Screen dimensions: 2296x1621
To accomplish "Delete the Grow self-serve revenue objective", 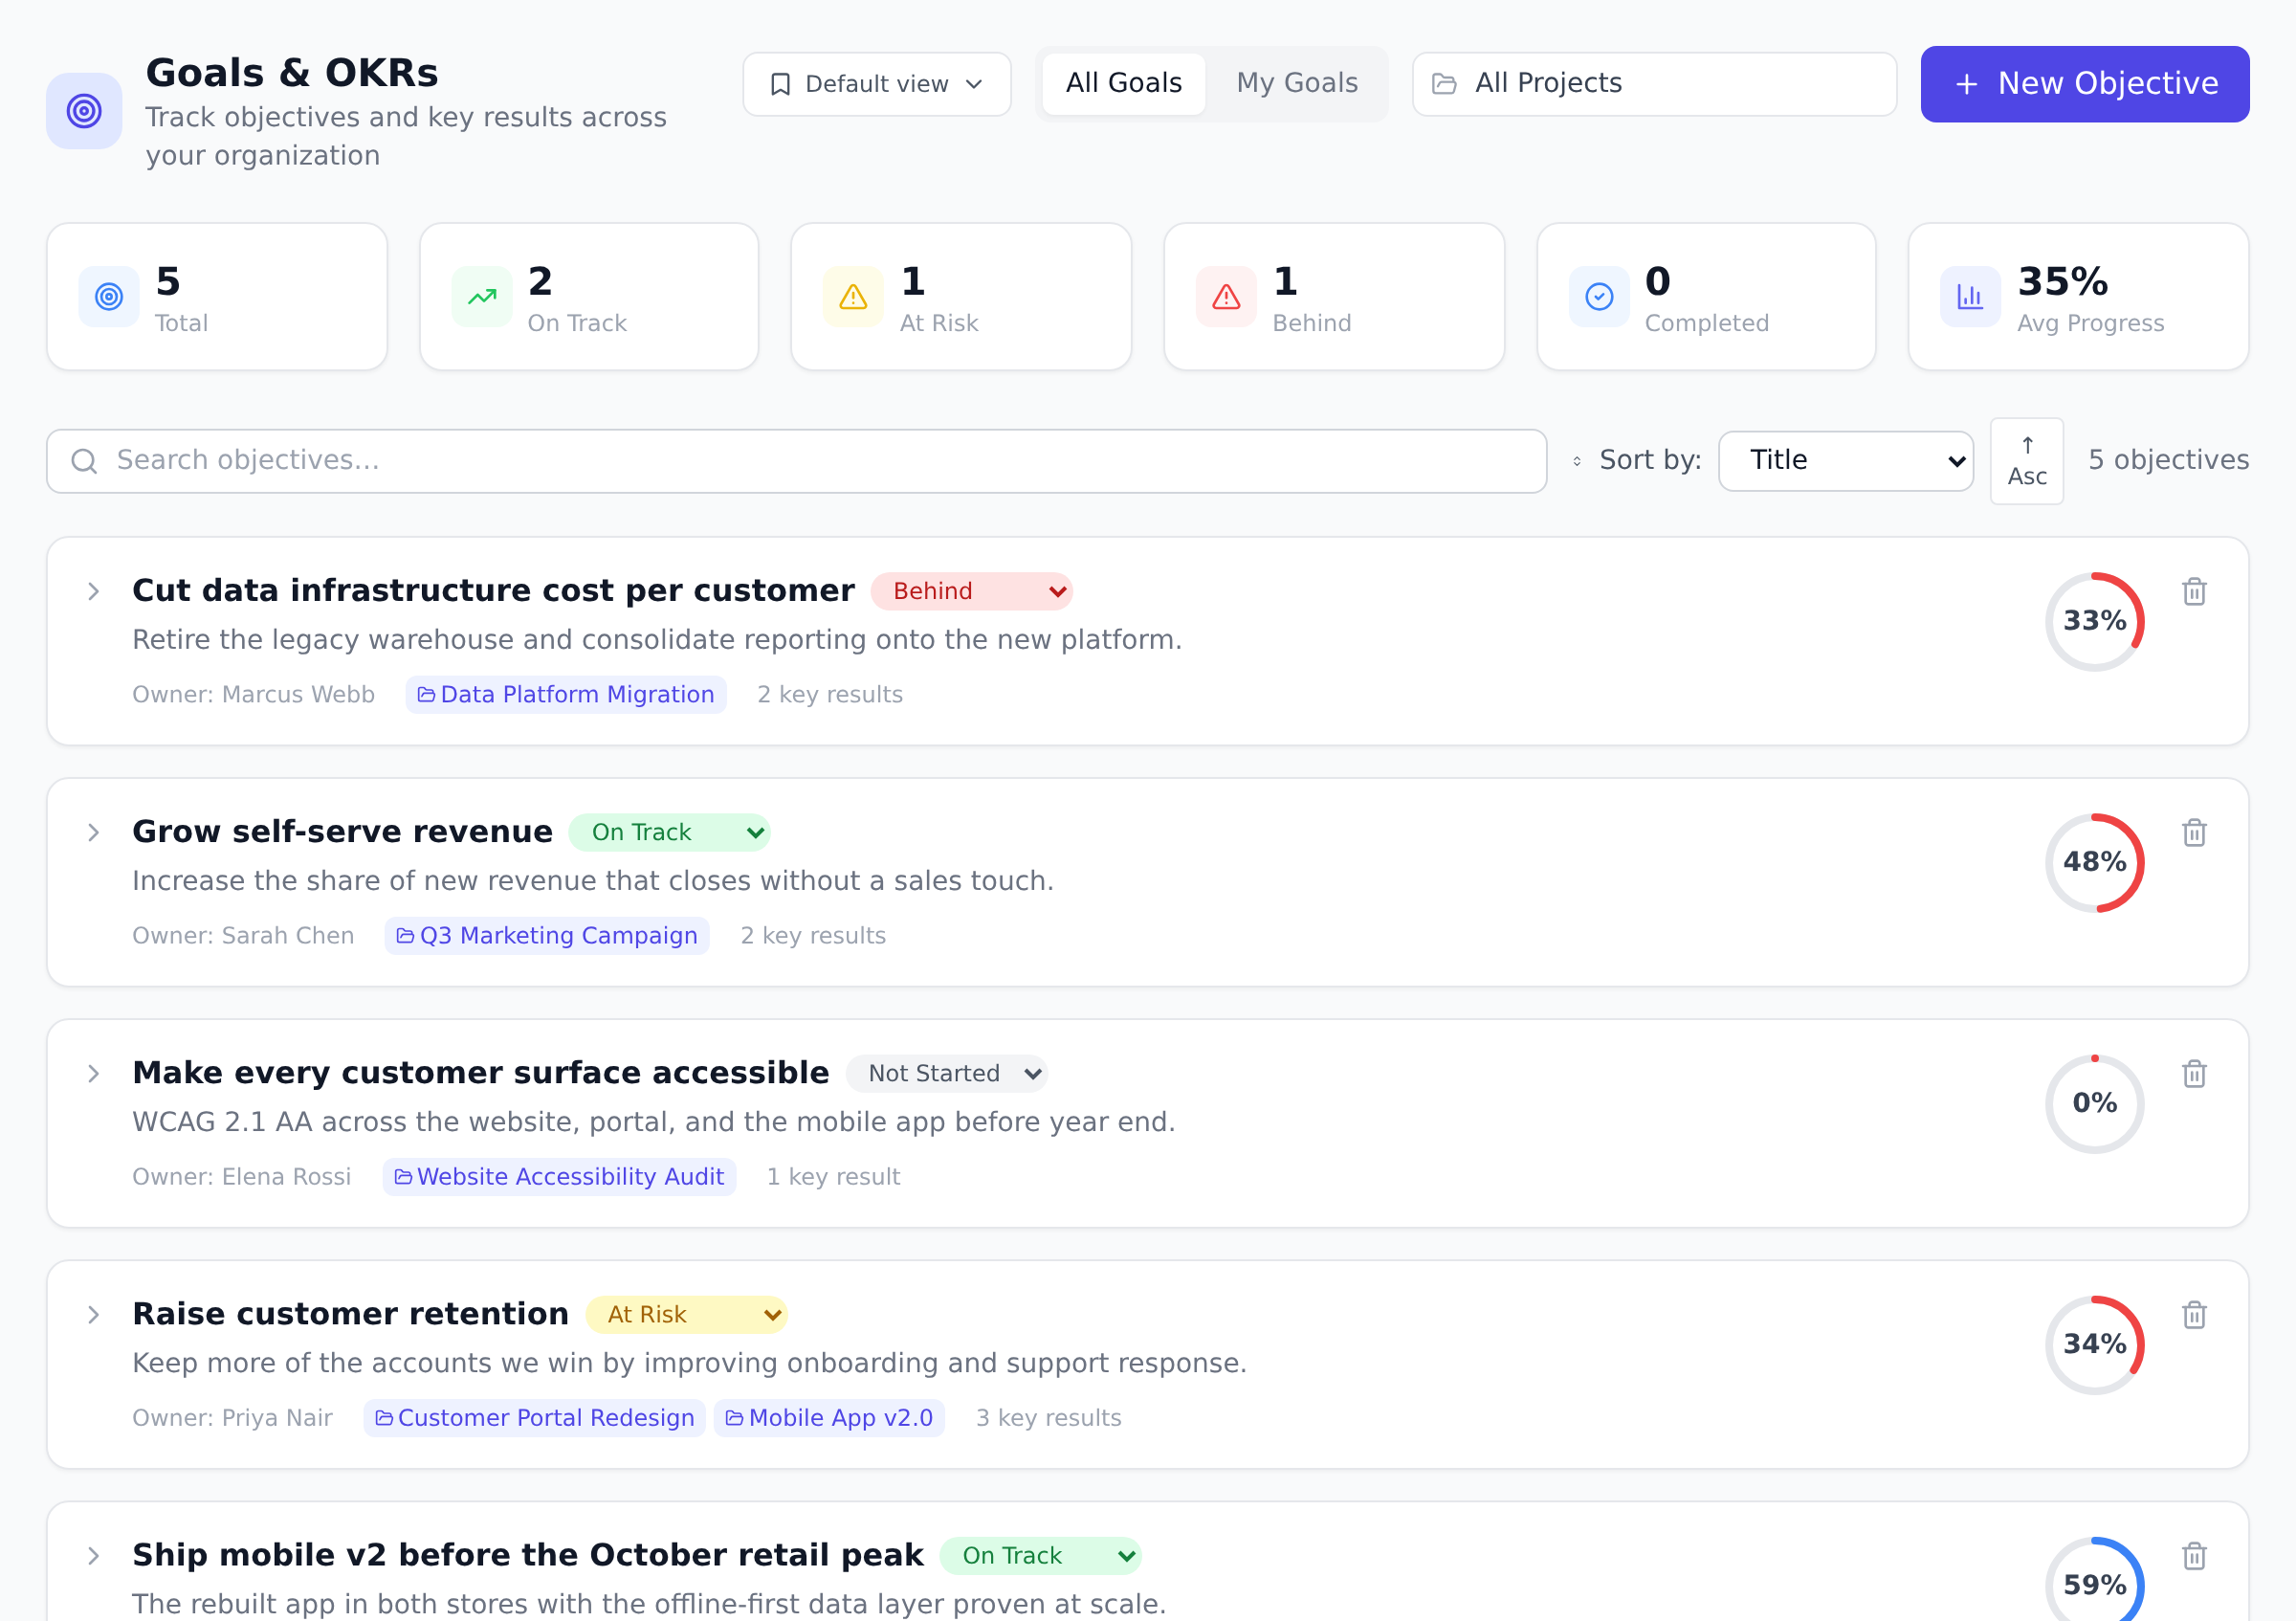I will [2194, 833].
